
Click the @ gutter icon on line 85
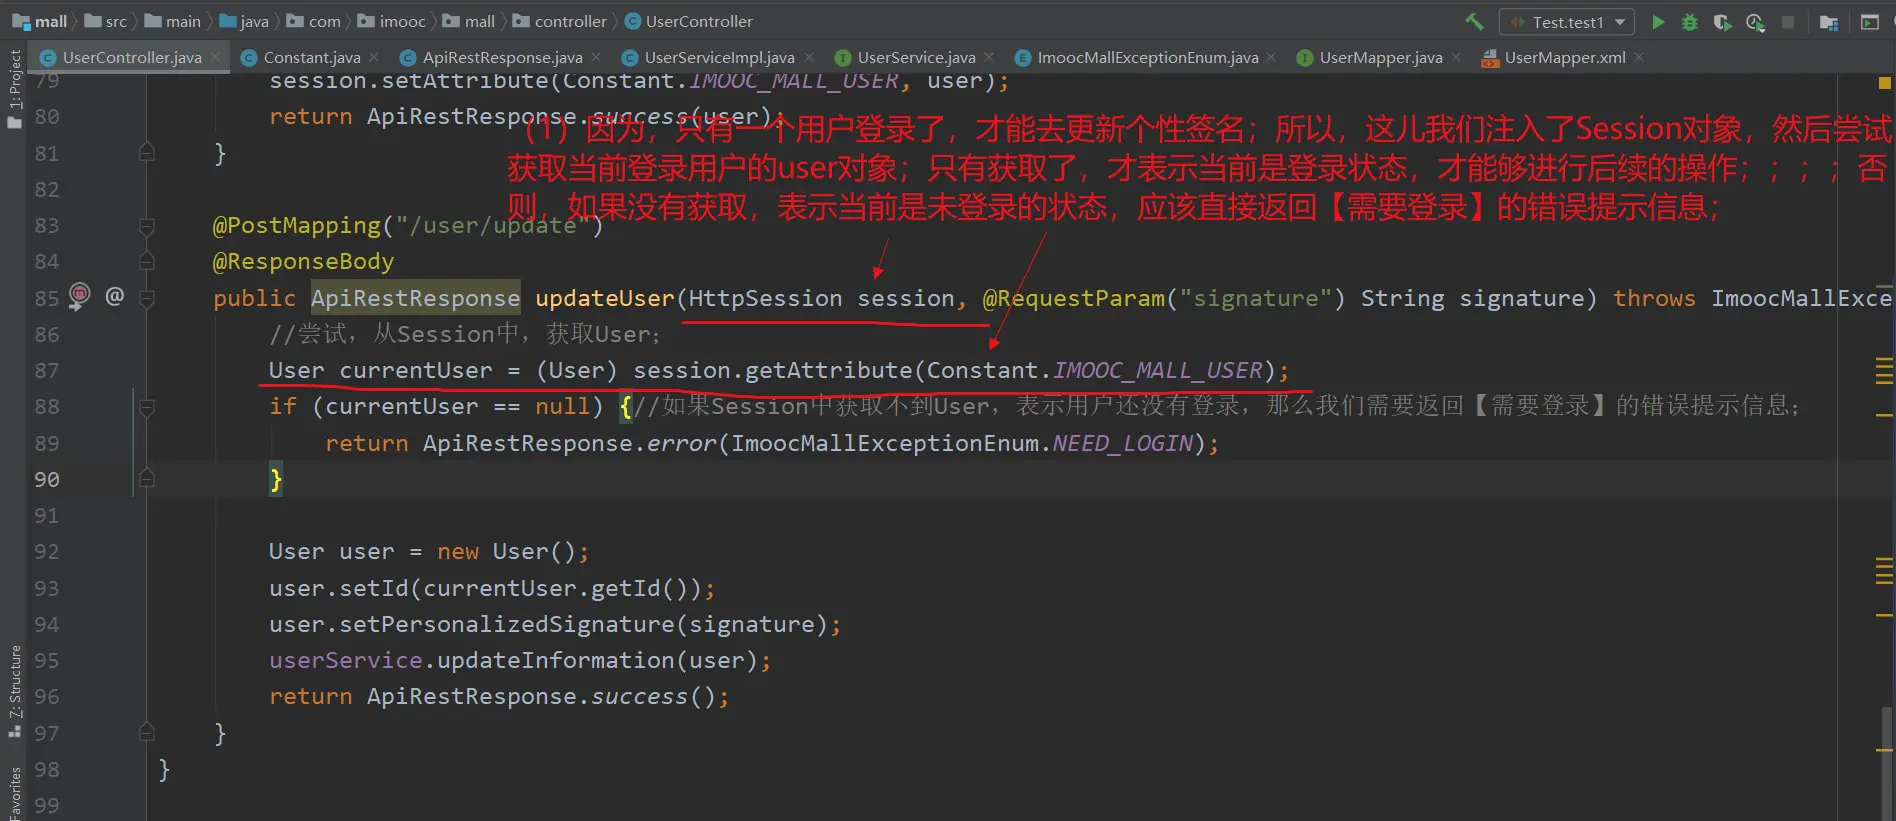click(x=115, y=296)
